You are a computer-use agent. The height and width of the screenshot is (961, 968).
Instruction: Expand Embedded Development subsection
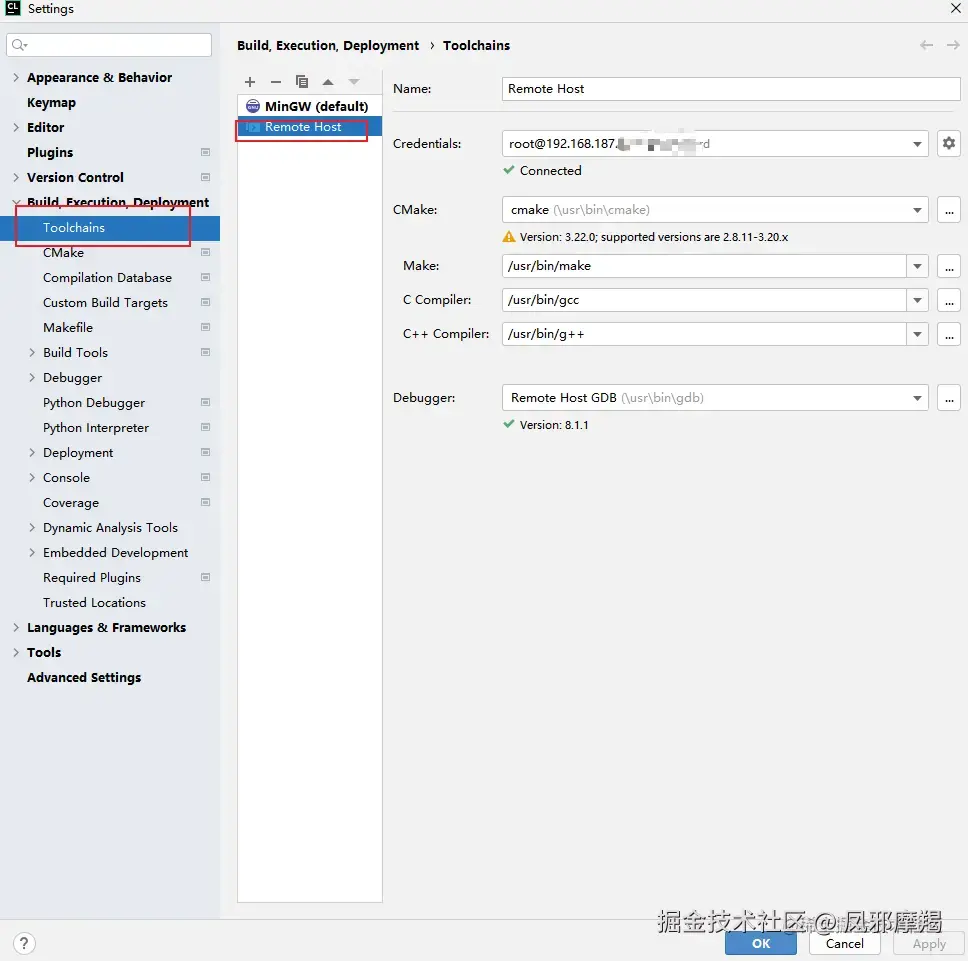pos(32,553)
